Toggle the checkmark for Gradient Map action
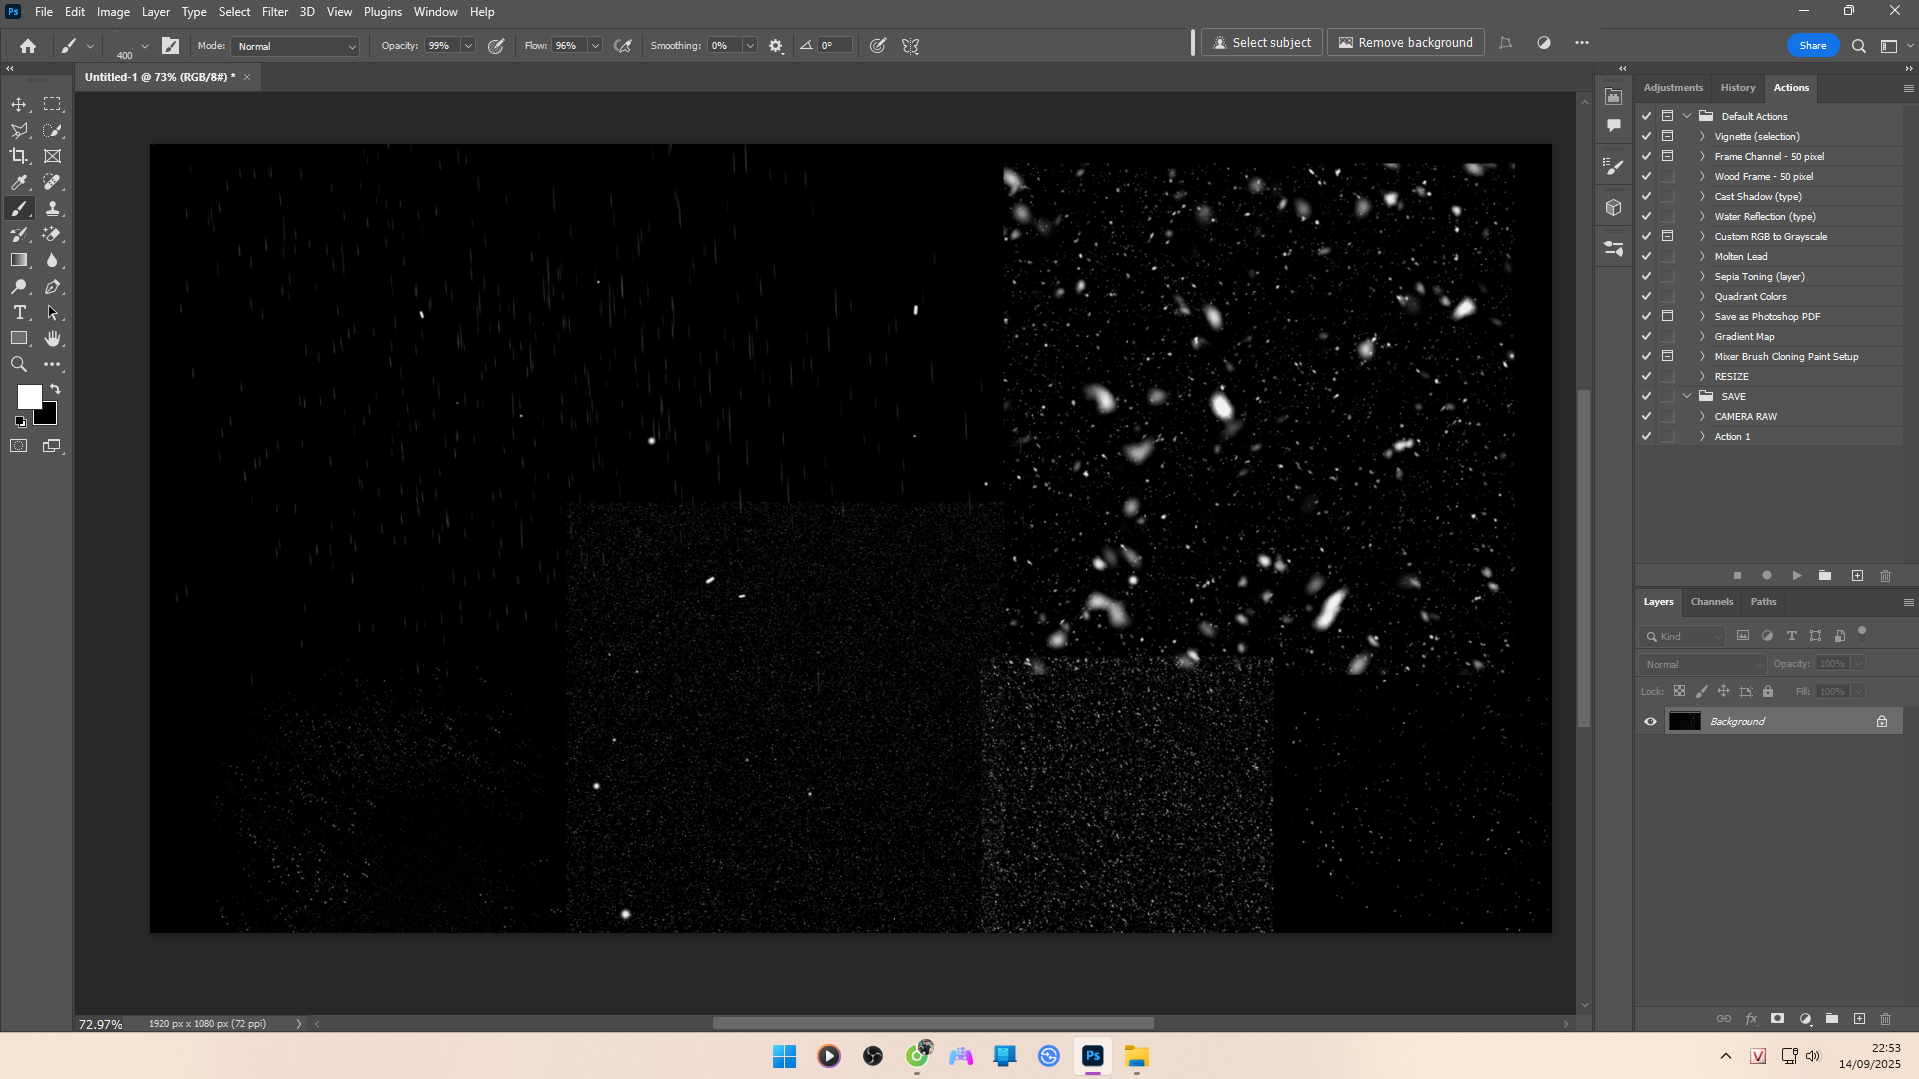Image resolution: width=1919 pixels, height=1079 pixels. (1647, 336)
